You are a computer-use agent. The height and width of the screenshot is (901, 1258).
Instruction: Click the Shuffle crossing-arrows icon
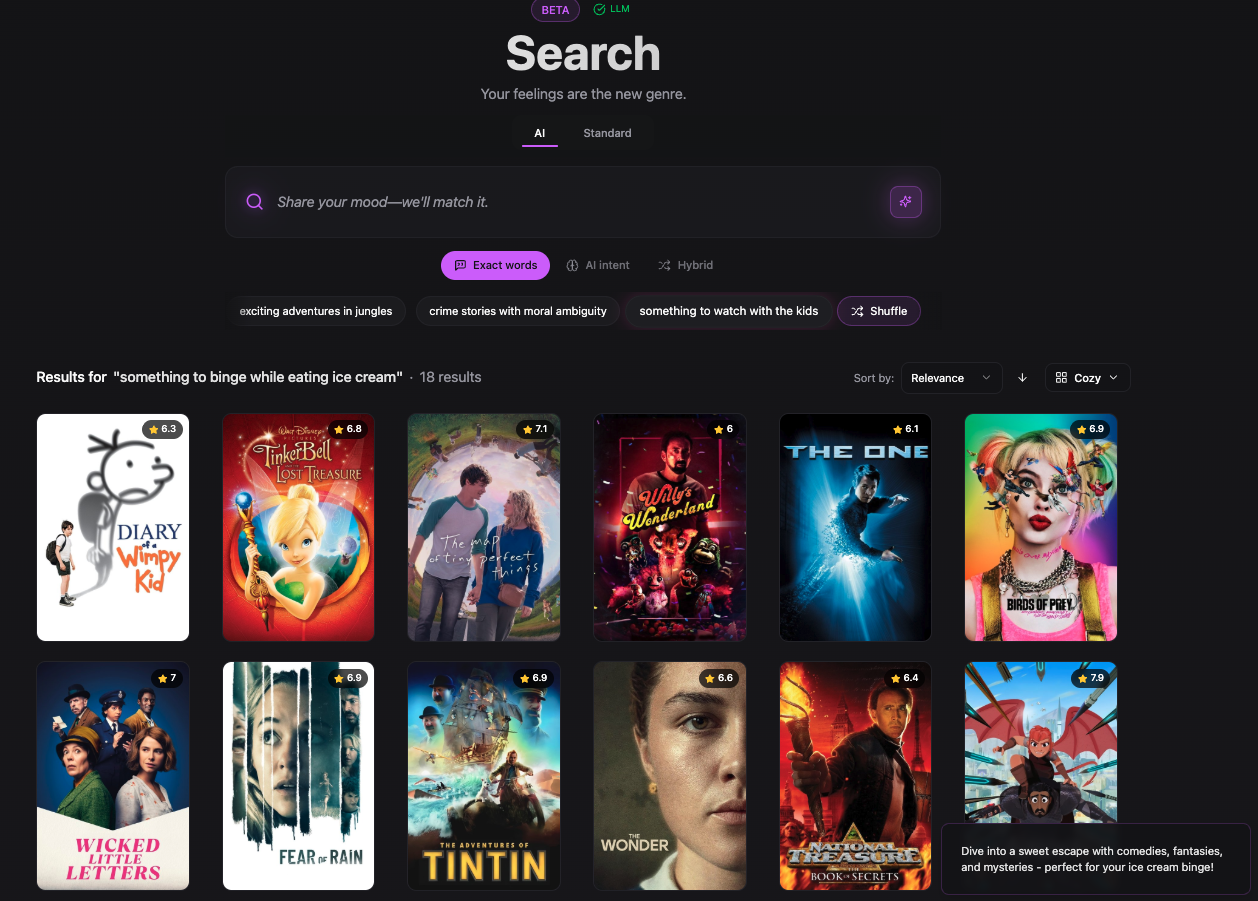click(x=856, y=311)
